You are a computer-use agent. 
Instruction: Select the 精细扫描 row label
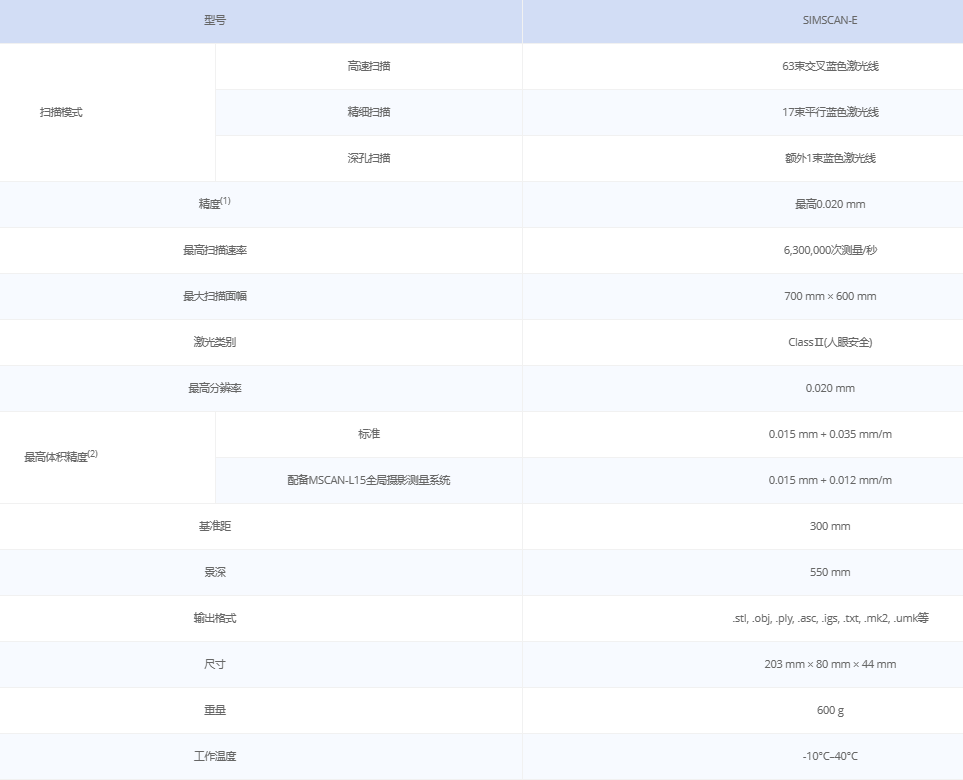click(368, 112)
